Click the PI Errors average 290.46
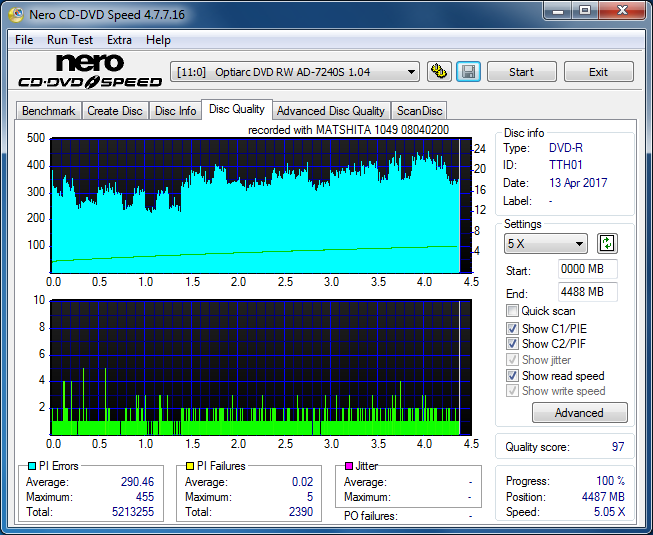This screenshot has width=653, height=535. pos(137,482)
